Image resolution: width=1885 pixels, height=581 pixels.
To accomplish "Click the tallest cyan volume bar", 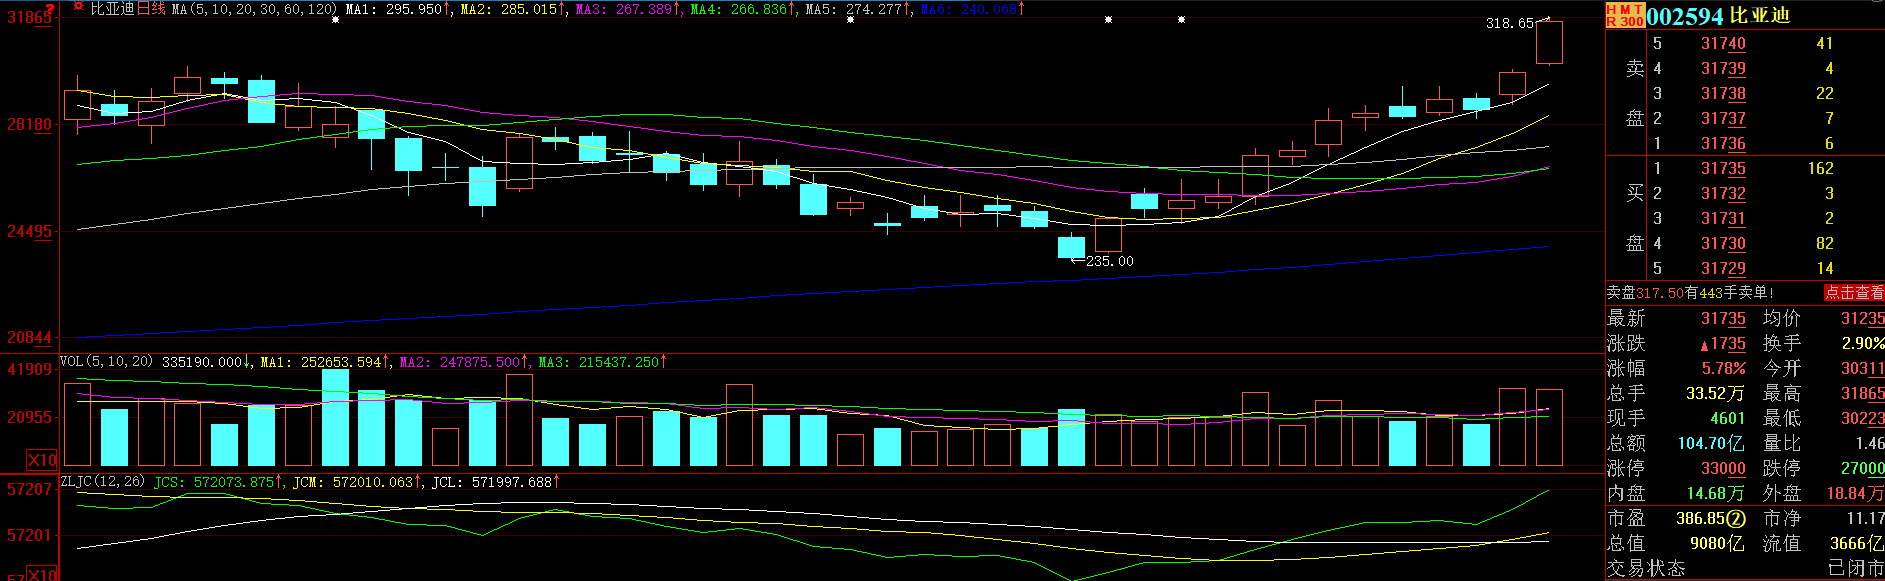I will (x=335, y=418).
